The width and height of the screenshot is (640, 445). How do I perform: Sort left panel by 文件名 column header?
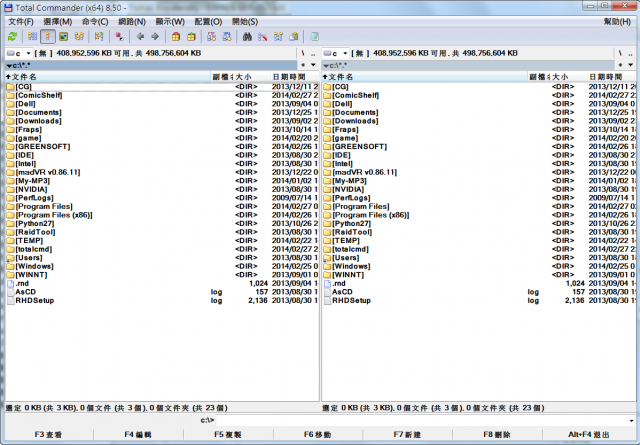point(107,77)
